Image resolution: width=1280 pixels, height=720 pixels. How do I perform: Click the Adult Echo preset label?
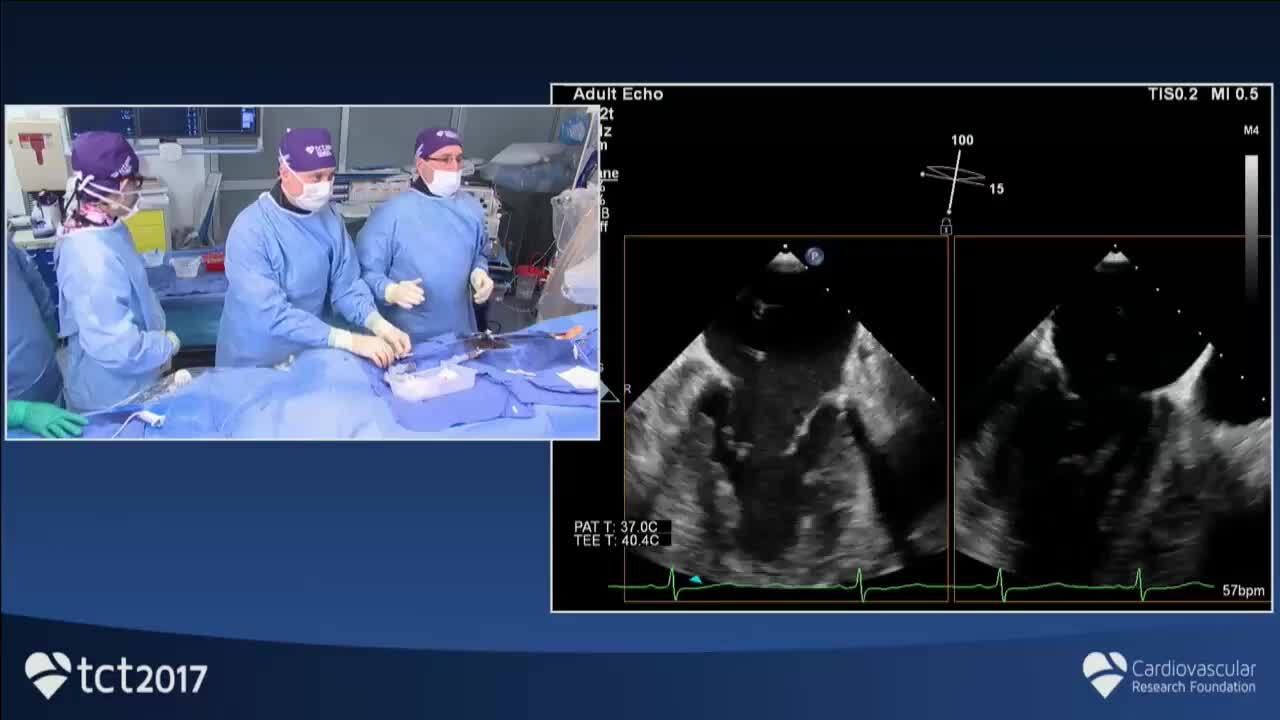tap(618, 94)
